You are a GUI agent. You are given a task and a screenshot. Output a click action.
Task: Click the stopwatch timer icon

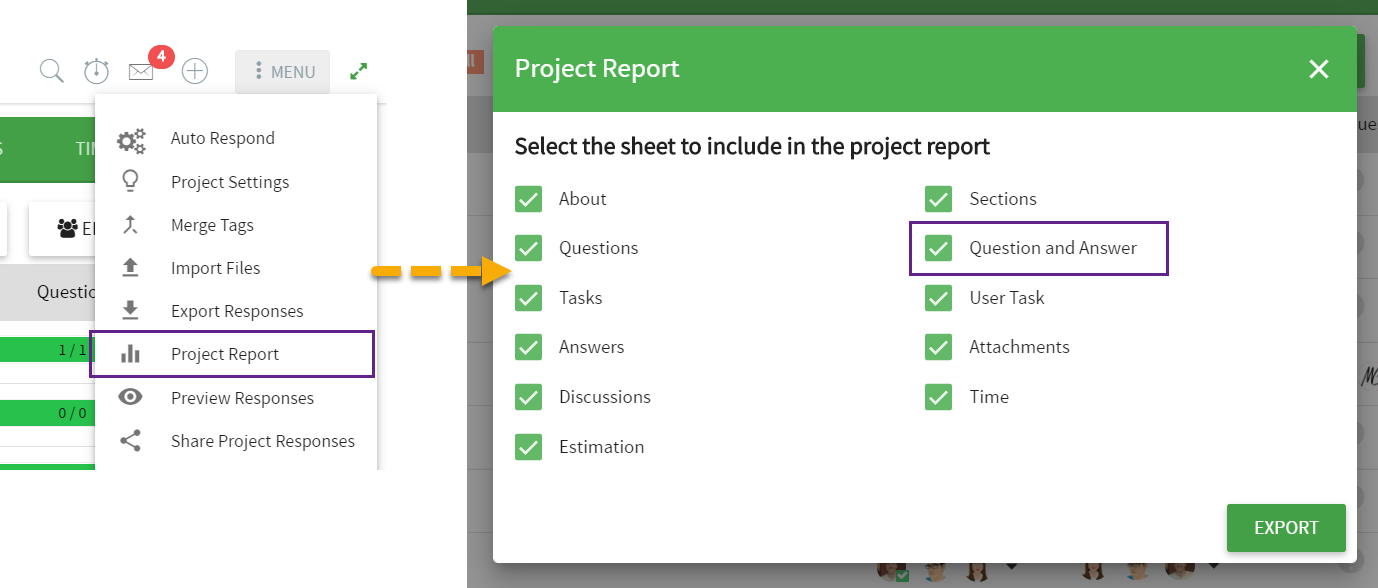pos(96,71)
